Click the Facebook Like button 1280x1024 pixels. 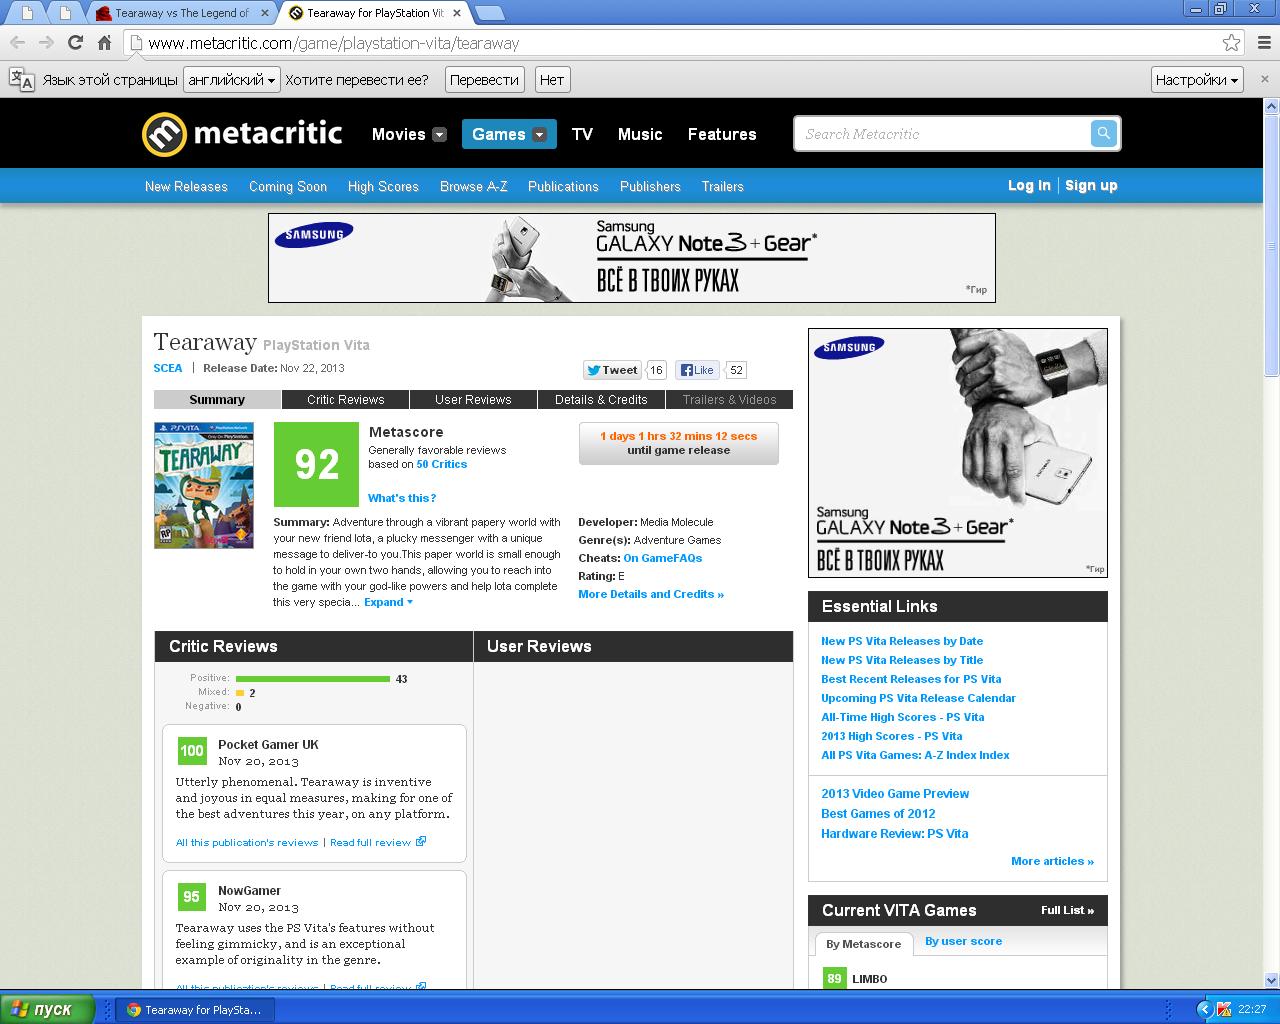coord(697,370)
